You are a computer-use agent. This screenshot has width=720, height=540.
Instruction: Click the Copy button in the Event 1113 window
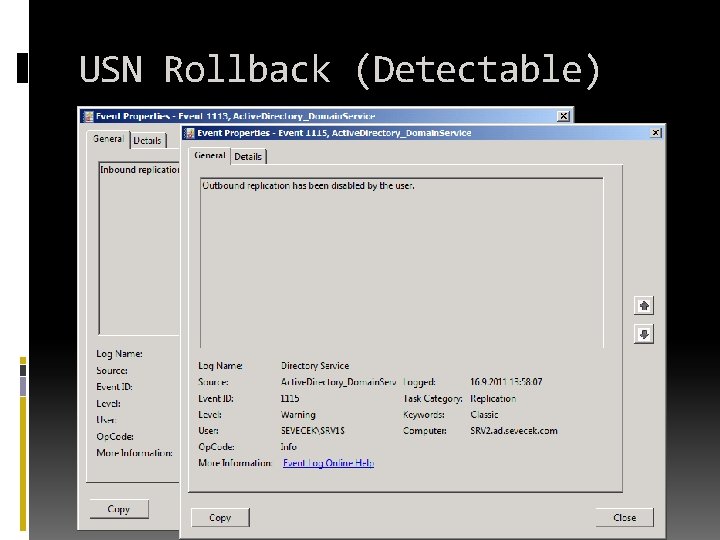tap(119, 509)
